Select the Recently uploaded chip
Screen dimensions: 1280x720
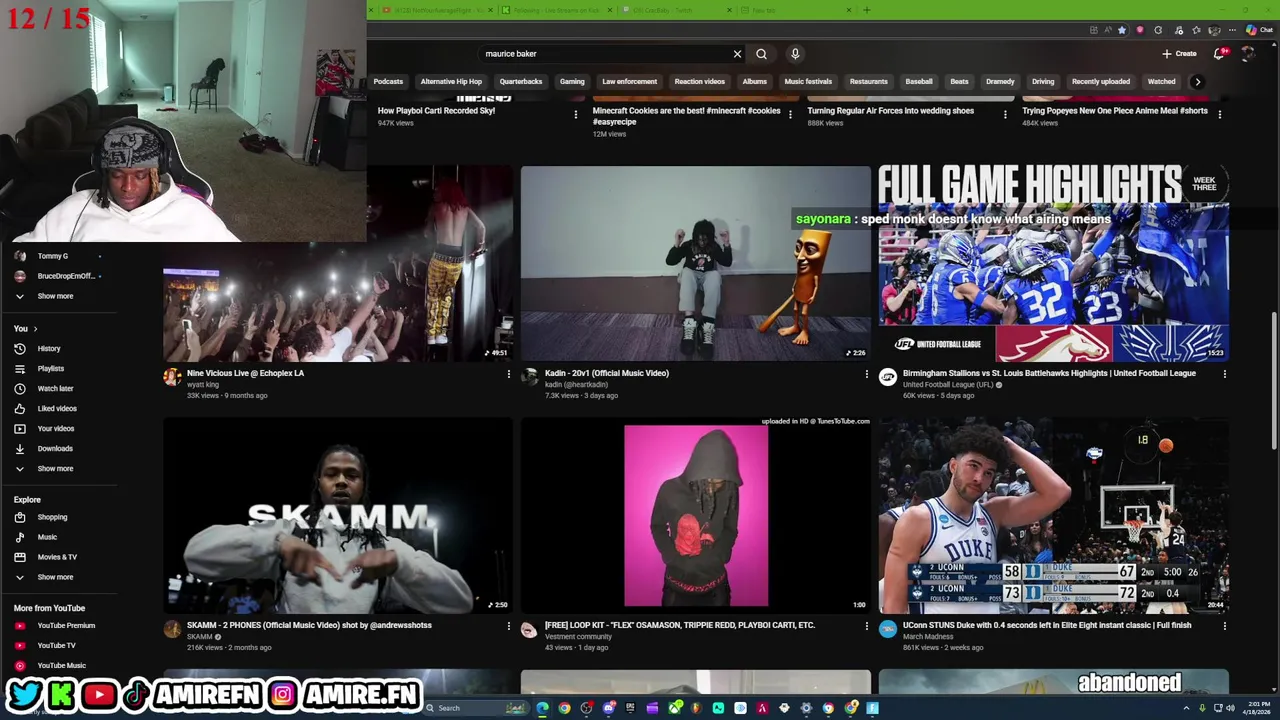tap(1101, 82)
